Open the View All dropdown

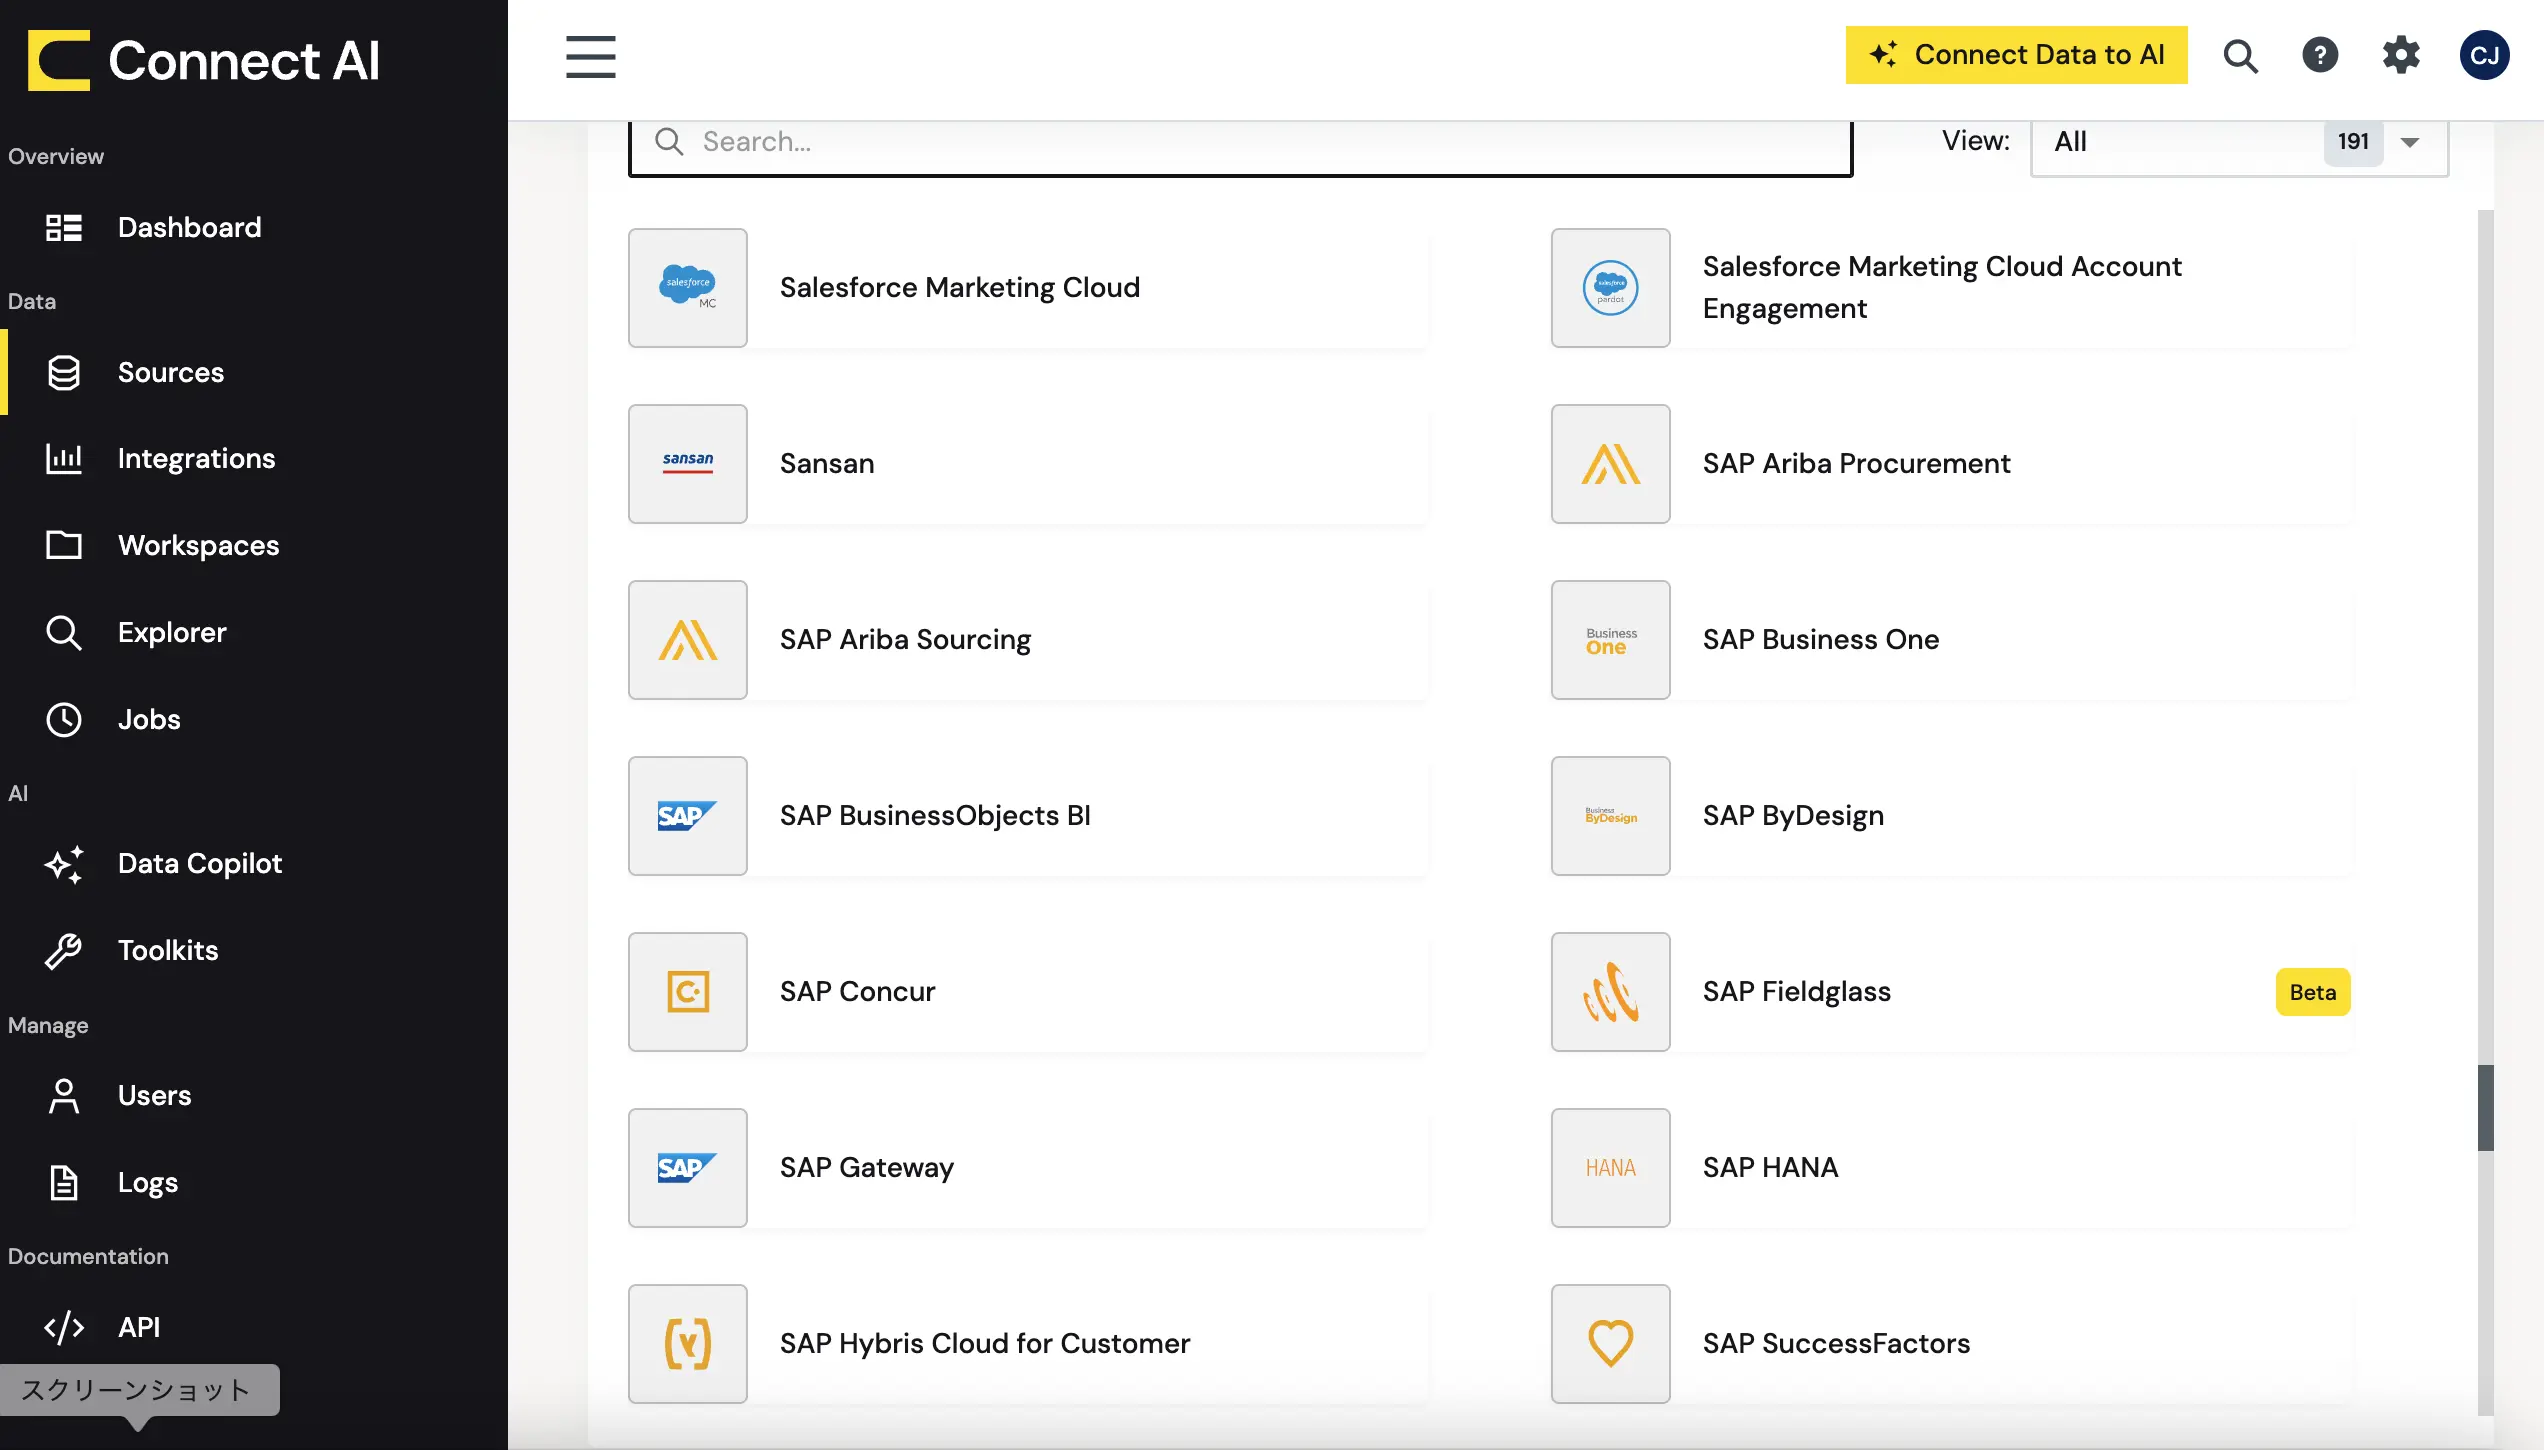click(x=2239, y=142)
